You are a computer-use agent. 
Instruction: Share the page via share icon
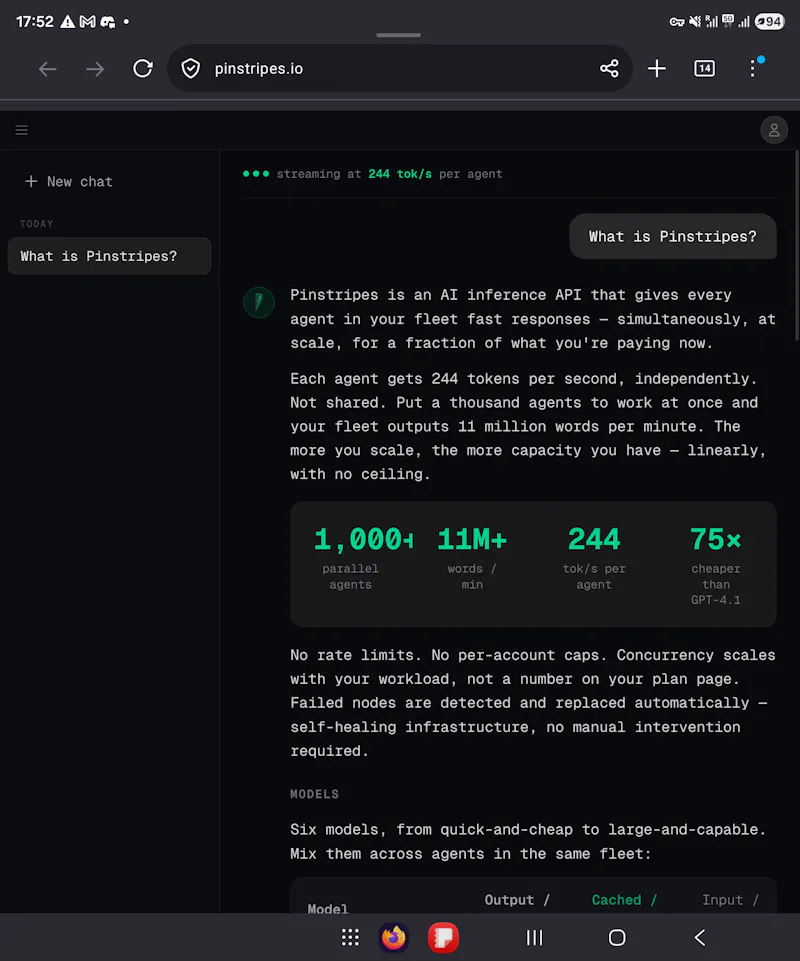coord(609,69)
